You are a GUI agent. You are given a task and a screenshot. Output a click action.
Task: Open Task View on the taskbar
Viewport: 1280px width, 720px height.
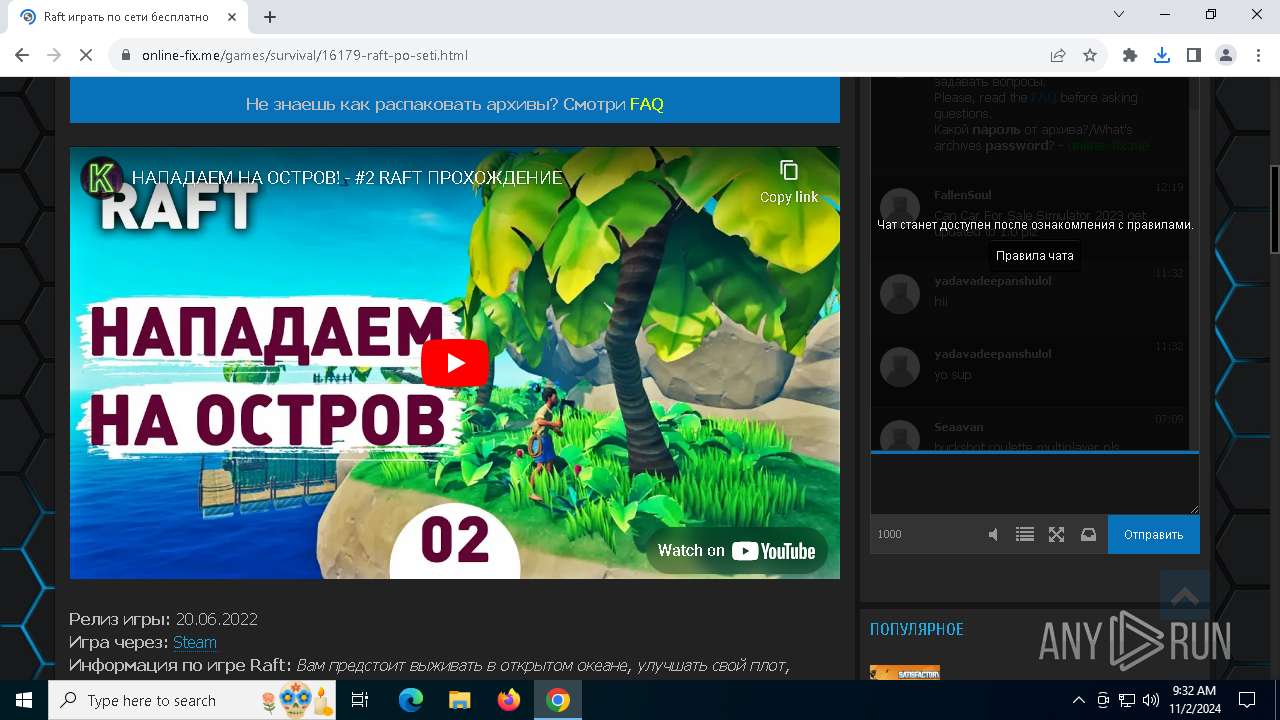coord(360,700)
